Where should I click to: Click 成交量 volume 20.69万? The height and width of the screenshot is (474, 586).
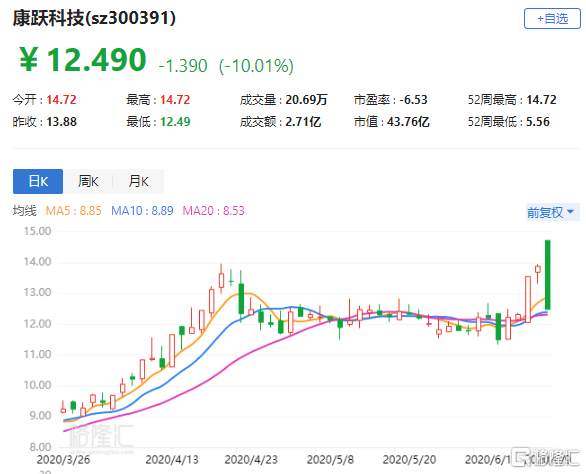click(306, 100)
